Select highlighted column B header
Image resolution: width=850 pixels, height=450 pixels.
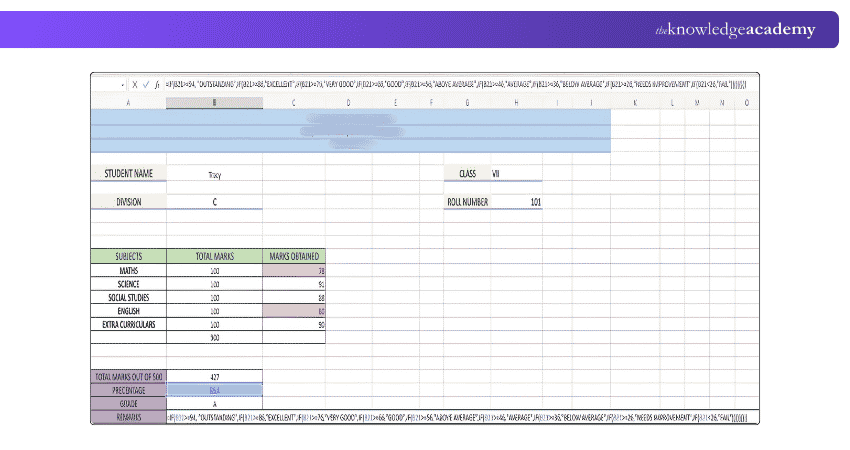[215, 102]
